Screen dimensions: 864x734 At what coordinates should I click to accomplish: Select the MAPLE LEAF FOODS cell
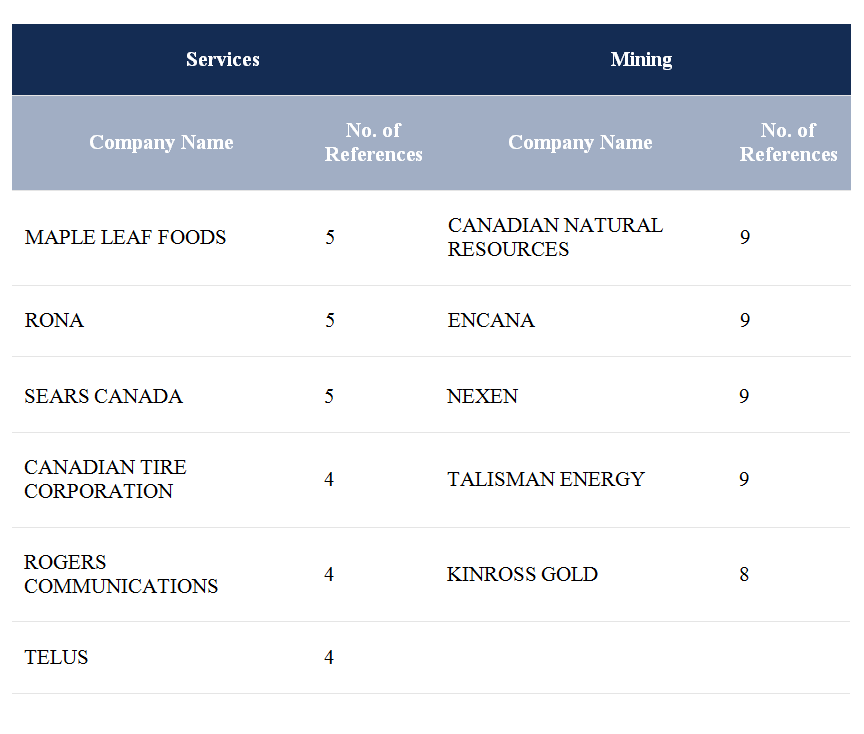125,238
